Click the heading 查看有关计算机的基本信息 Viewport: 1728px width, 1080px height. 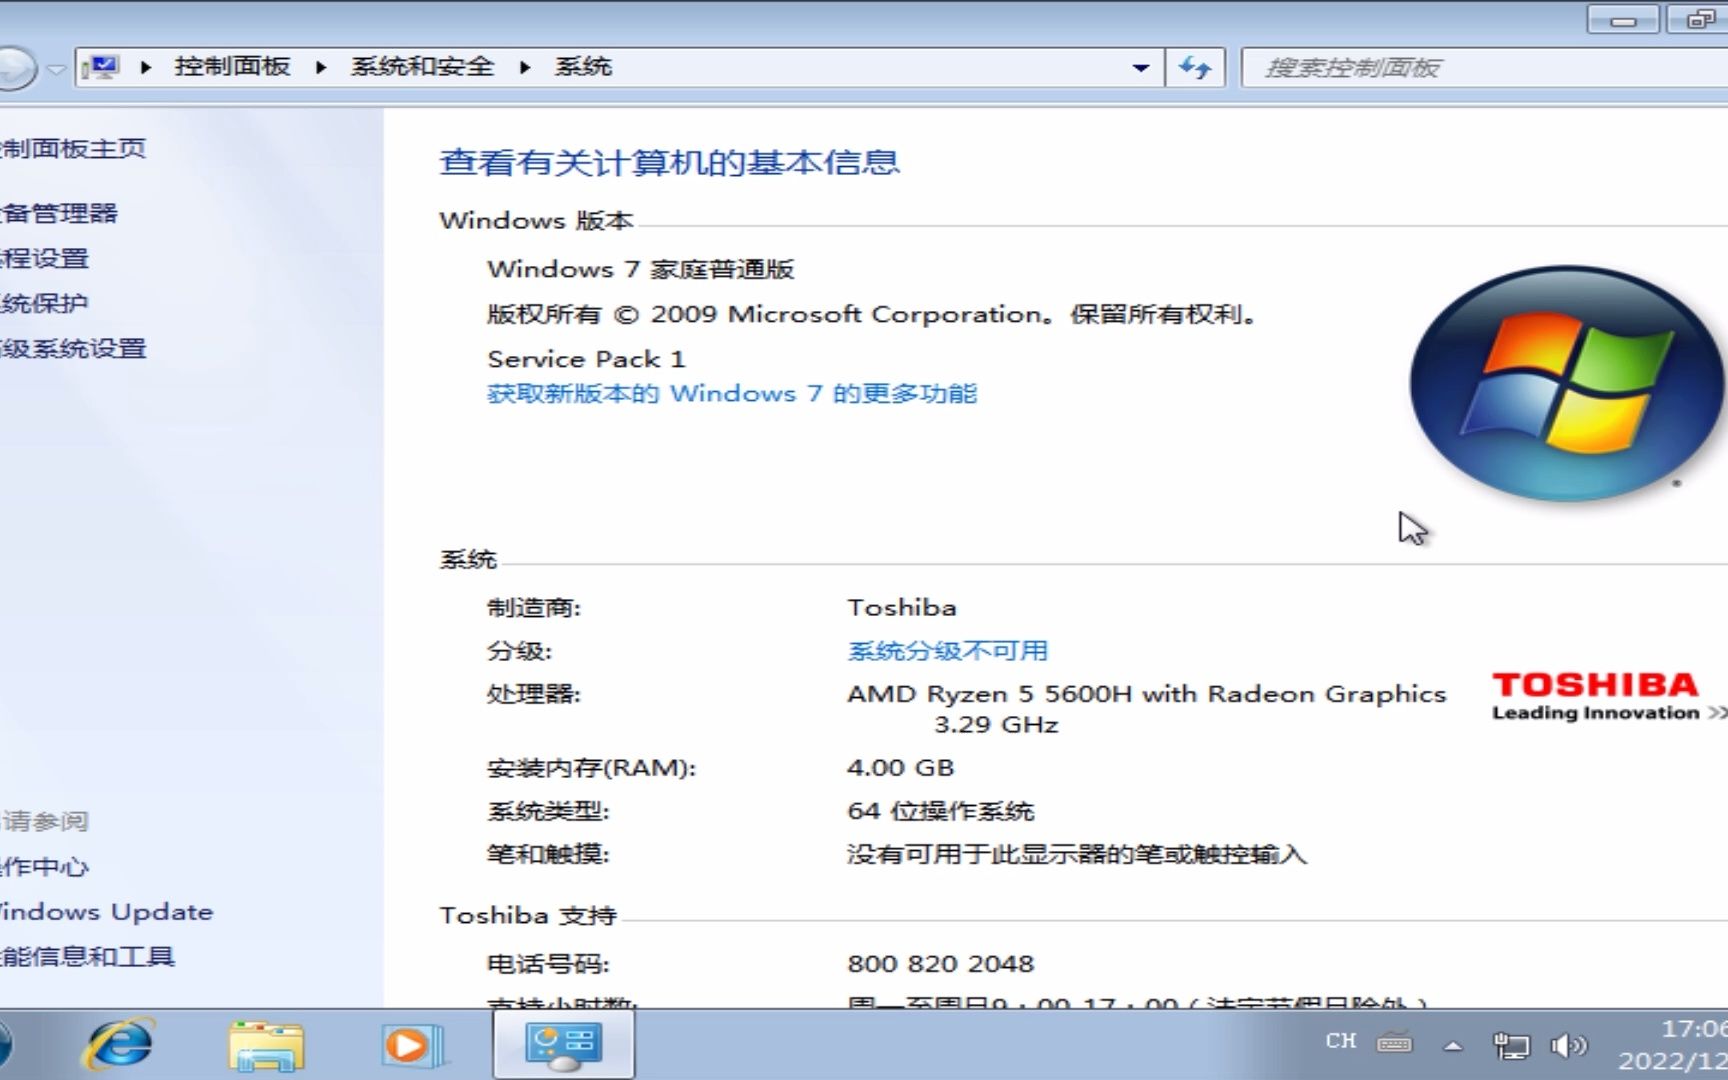pos(669,162)
